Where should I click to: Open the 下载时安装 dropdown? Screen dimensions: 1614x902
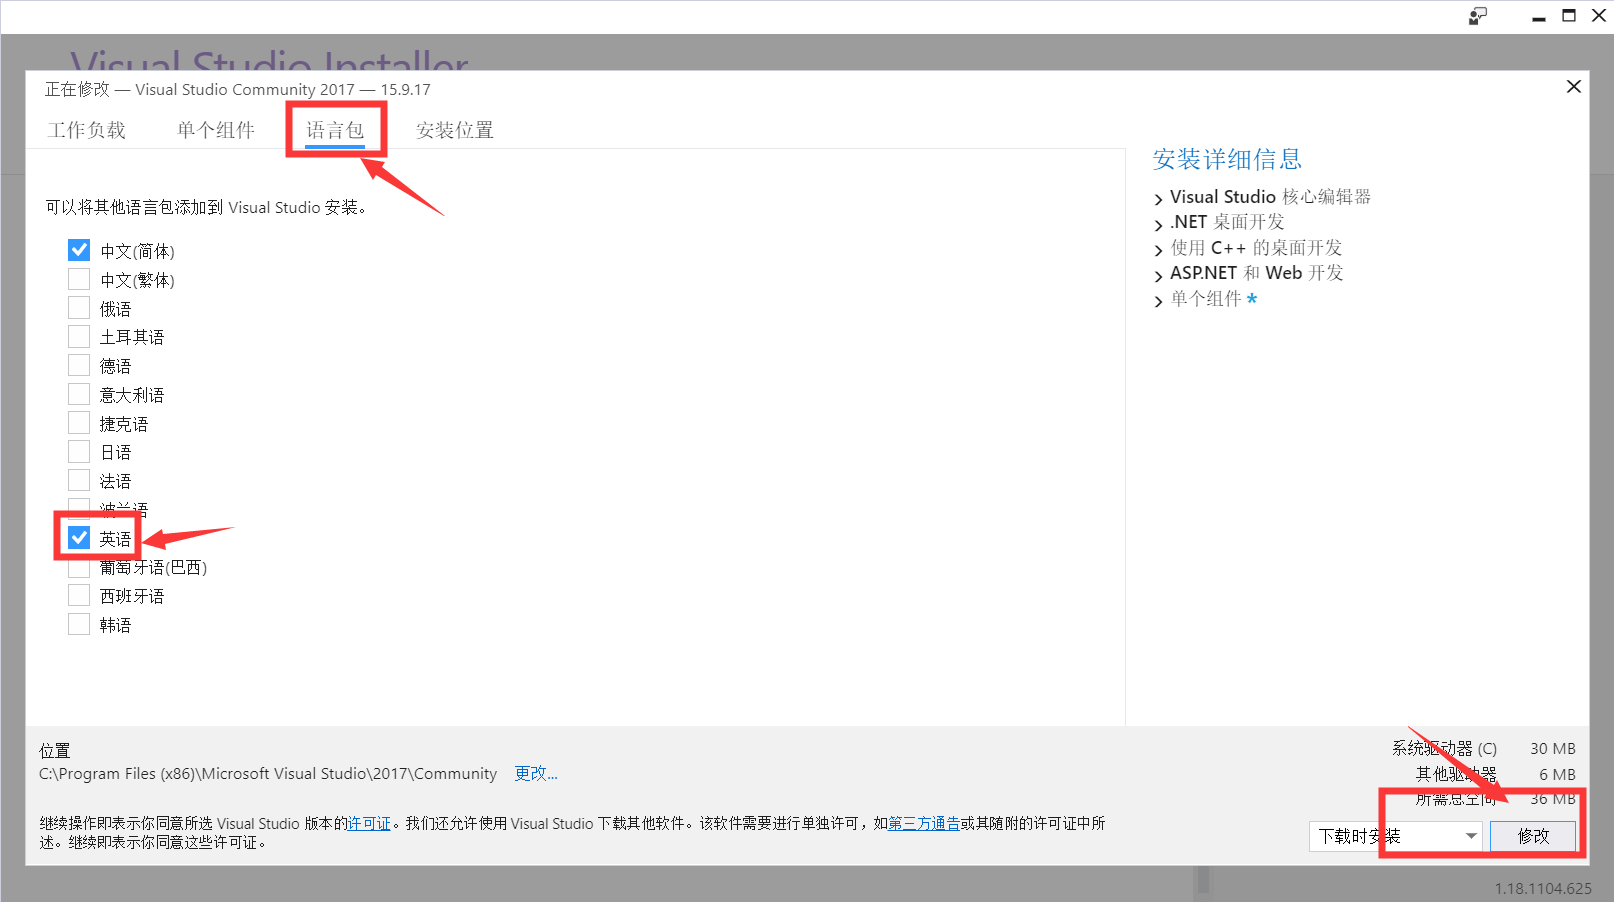pyautogui.click(x=1395, y=836)
